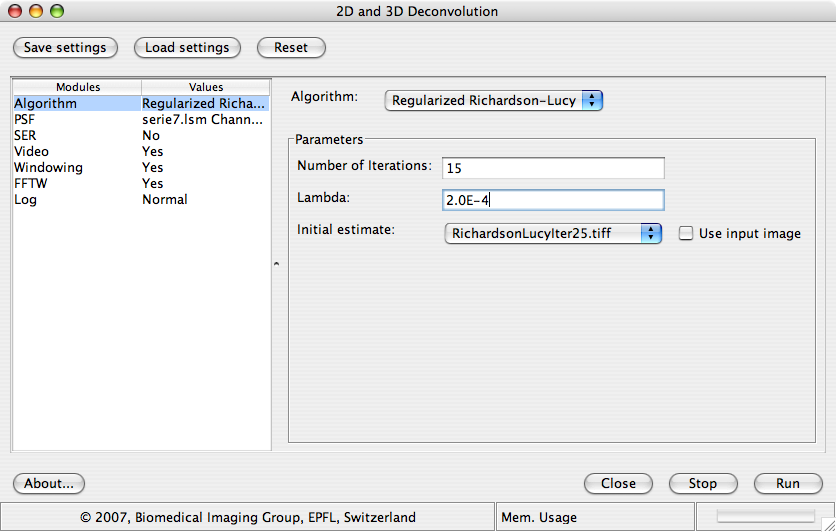Click the Lambda input field

click(x=553, y=200)
